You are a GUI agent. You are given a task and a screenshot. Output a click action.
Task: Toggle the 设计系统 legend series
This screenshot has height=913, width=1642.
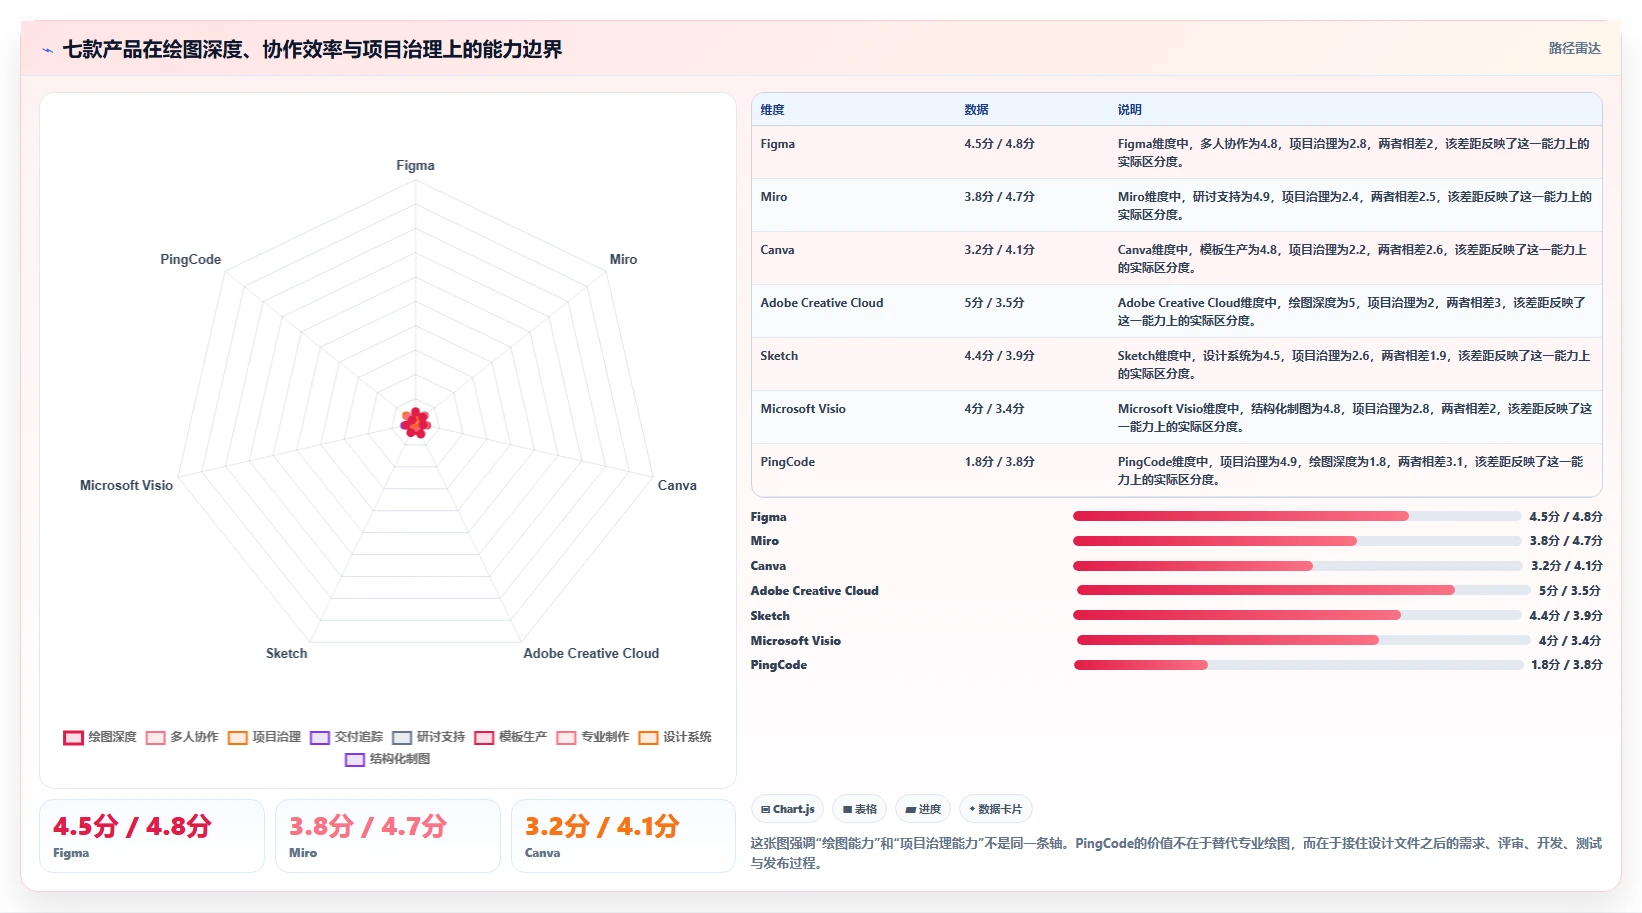coord(675,738)
